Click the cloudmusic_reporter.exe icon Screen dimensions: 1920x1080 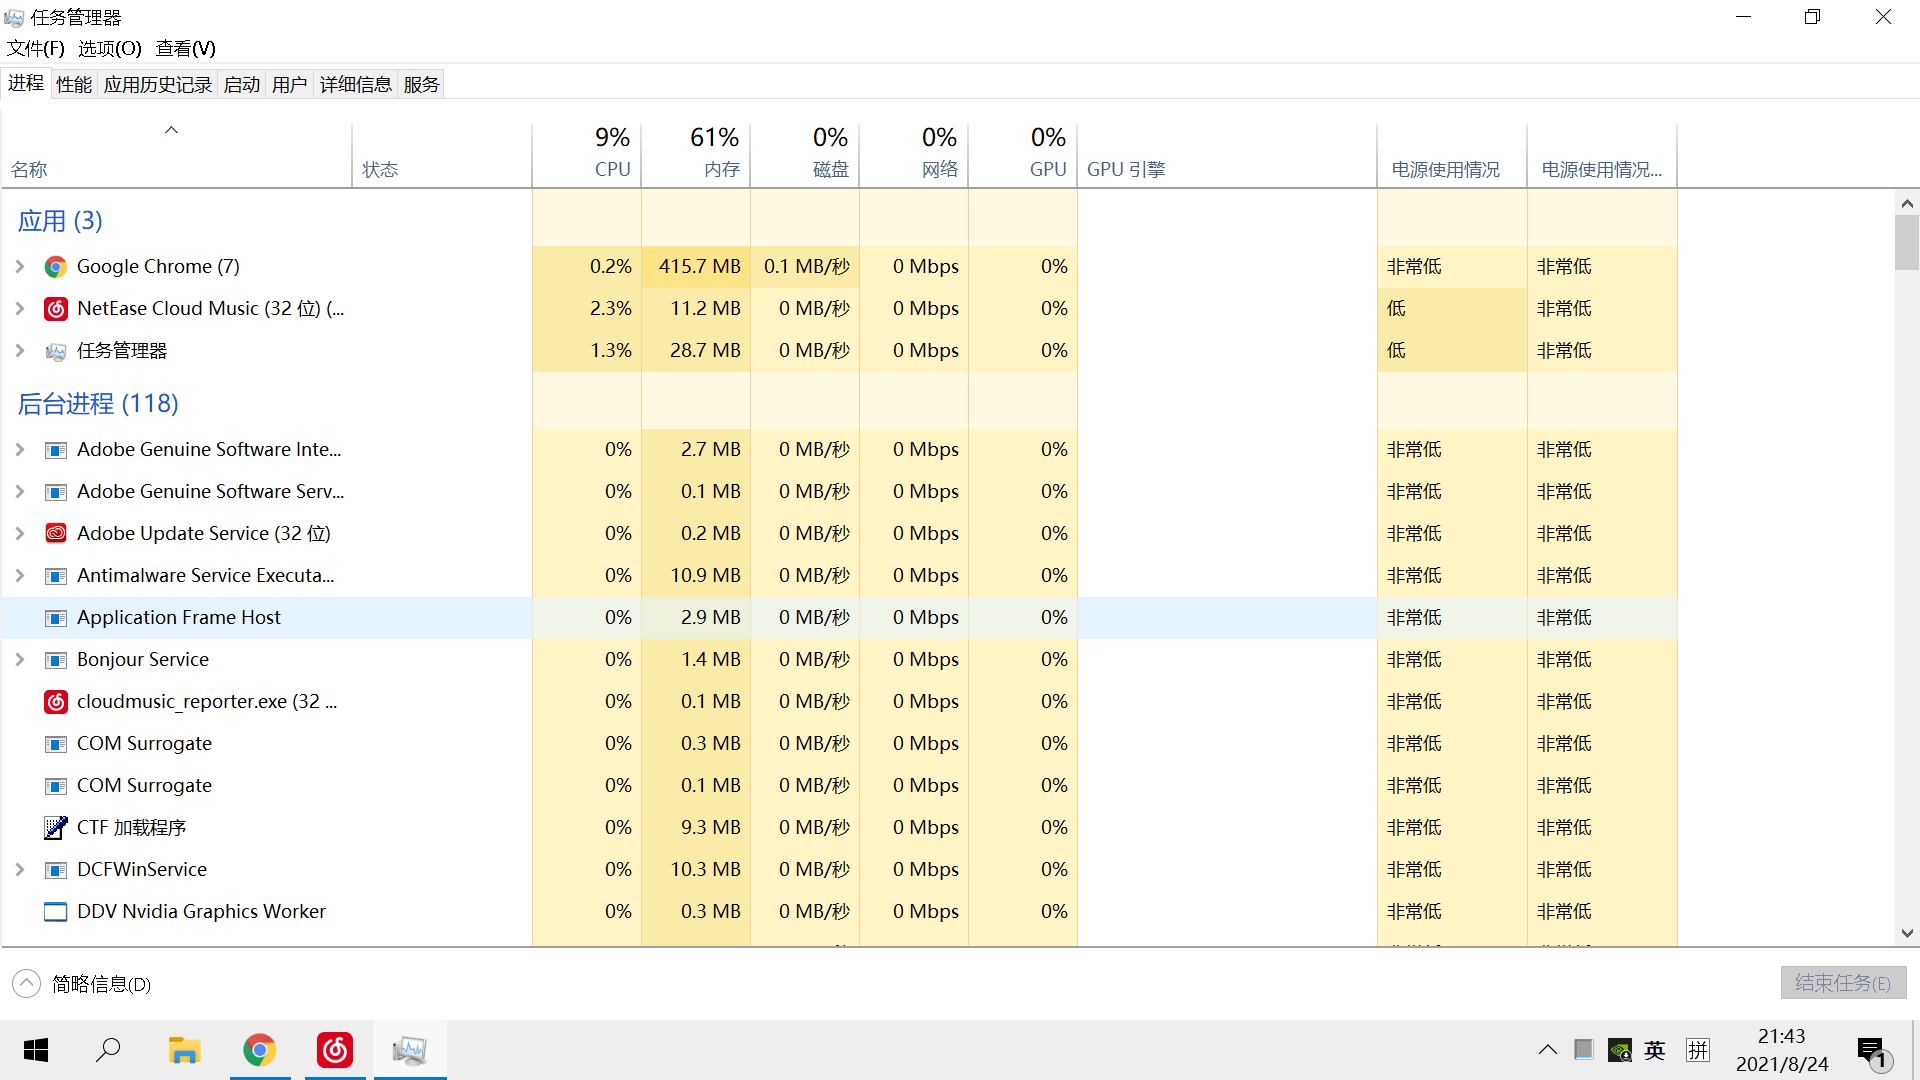tap(56, 702)
